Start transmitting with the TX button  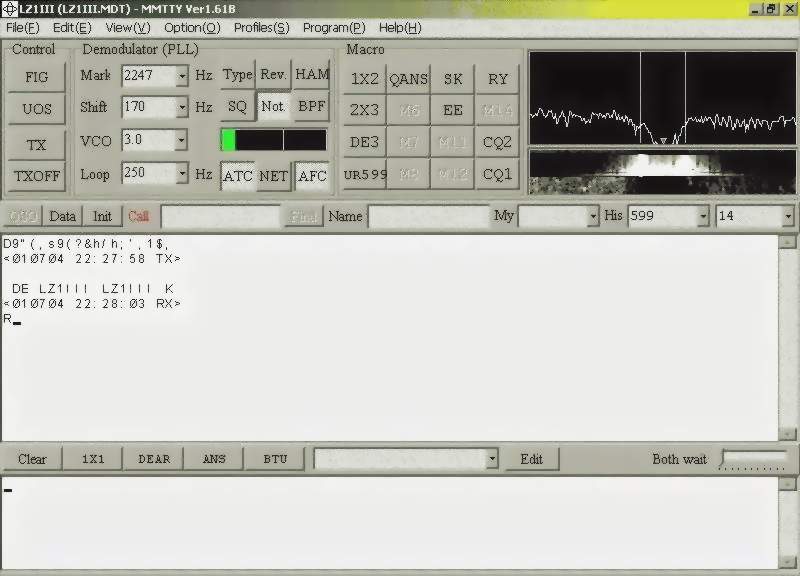36,145
